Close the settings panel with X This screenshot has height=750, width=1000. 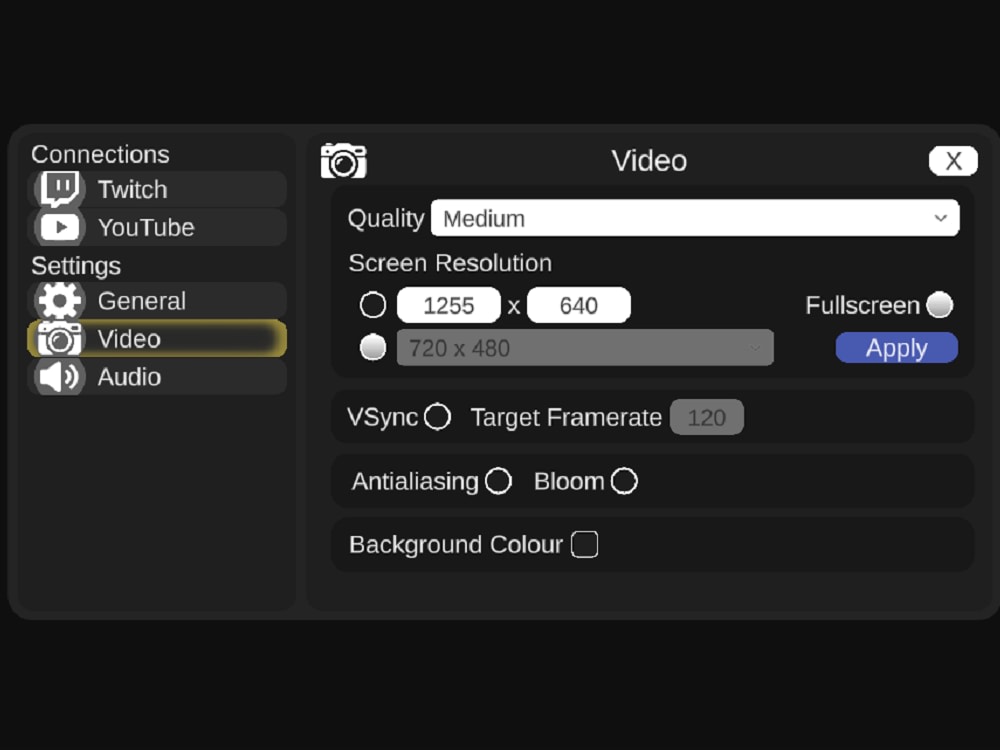[953, 161]
